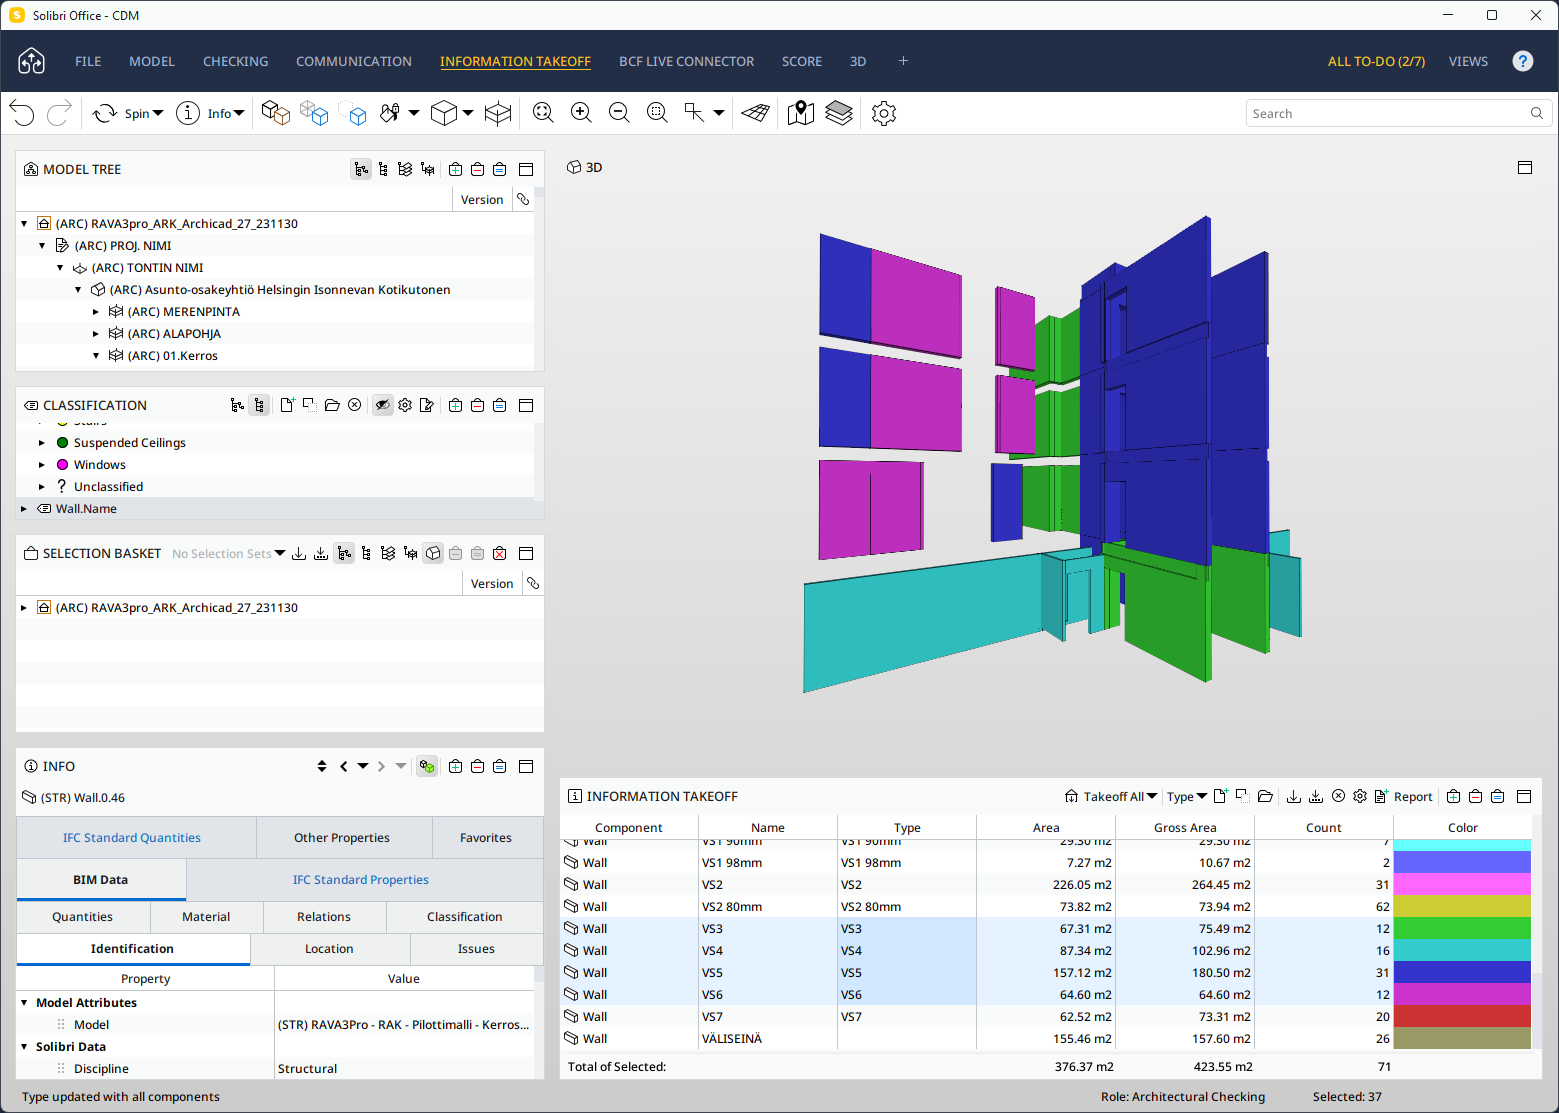Expand the Suspended Ceilings classification group
Viewport: 1559px width, 1113px height.
[x=42, y=443]
